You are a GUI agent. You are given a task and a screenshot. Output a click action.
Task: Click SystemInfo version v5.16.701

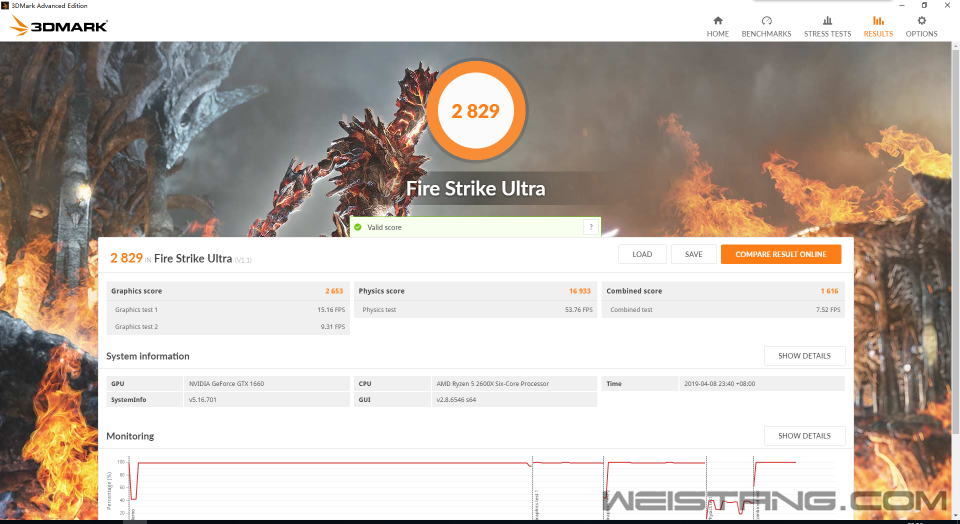click(203, 400)
